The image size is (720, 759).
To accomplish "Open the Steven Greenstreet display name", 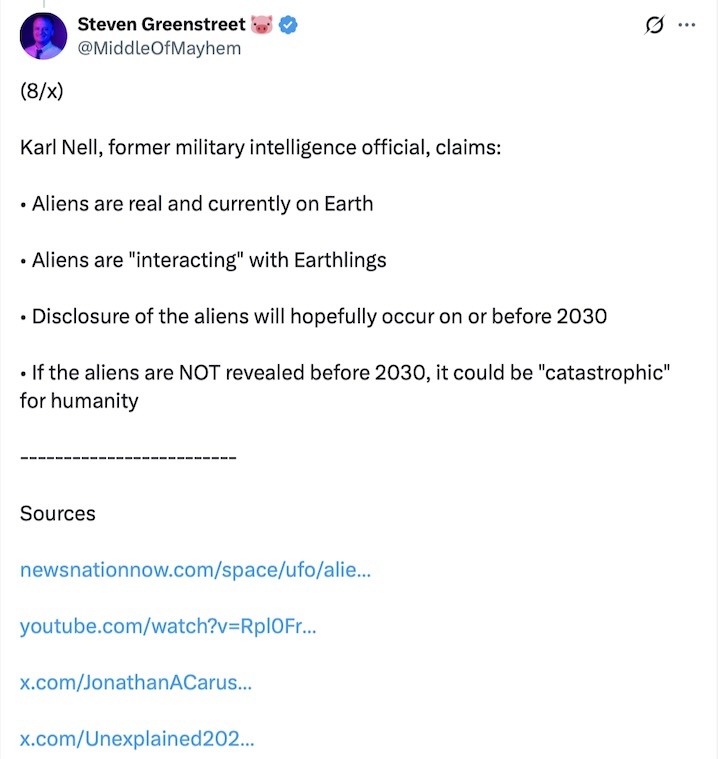I will coord(160,25).
